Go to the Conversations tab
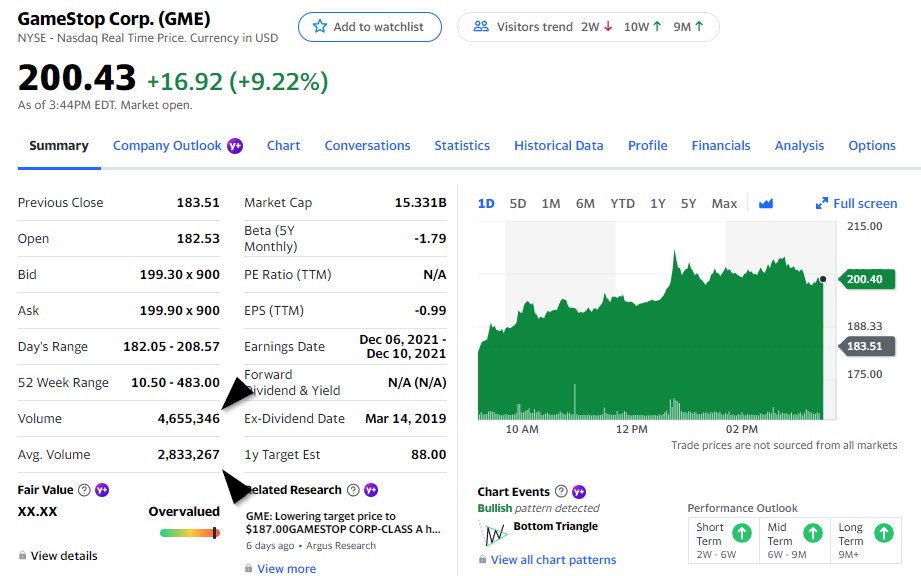This screenshot has width=921, height=576. coord(368,146)
